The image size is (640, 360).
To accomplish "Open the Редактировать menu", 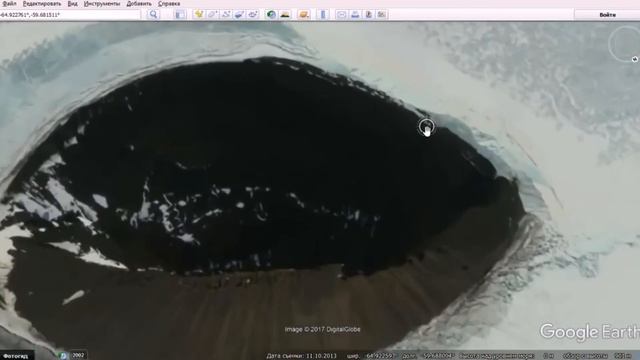I will pos(42,4).
